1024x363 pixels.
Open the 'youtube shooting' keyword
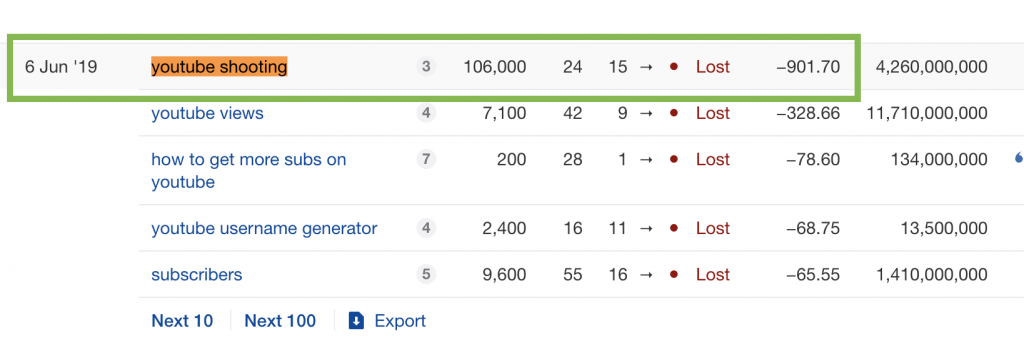pos(219,67)
